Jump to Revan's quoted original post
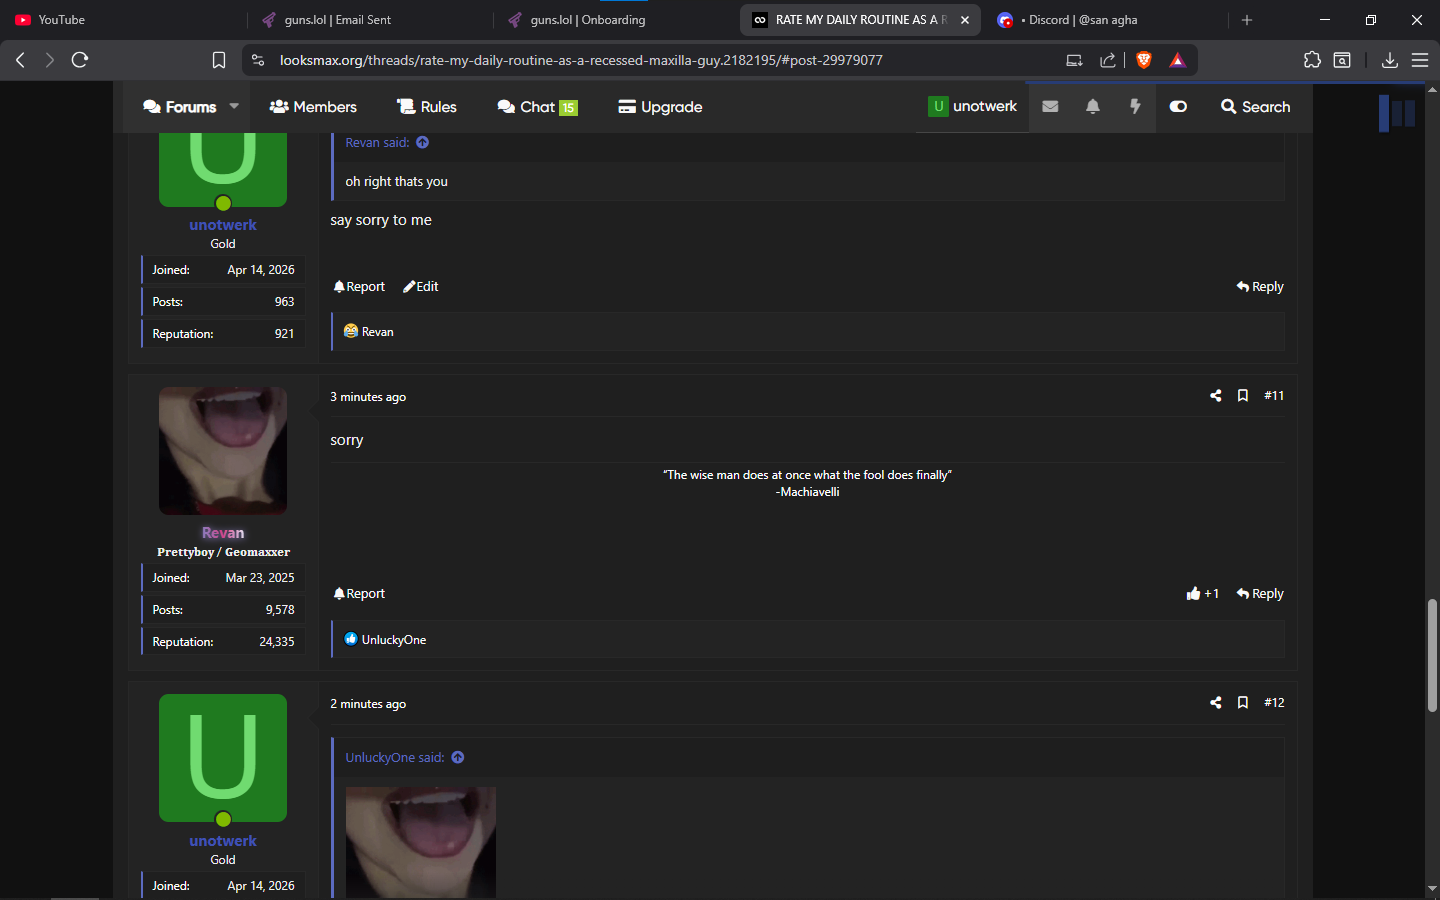 423,142
